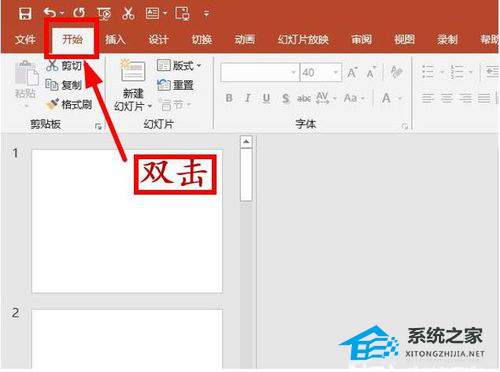Toggle italic formatting

coord(247,98)
